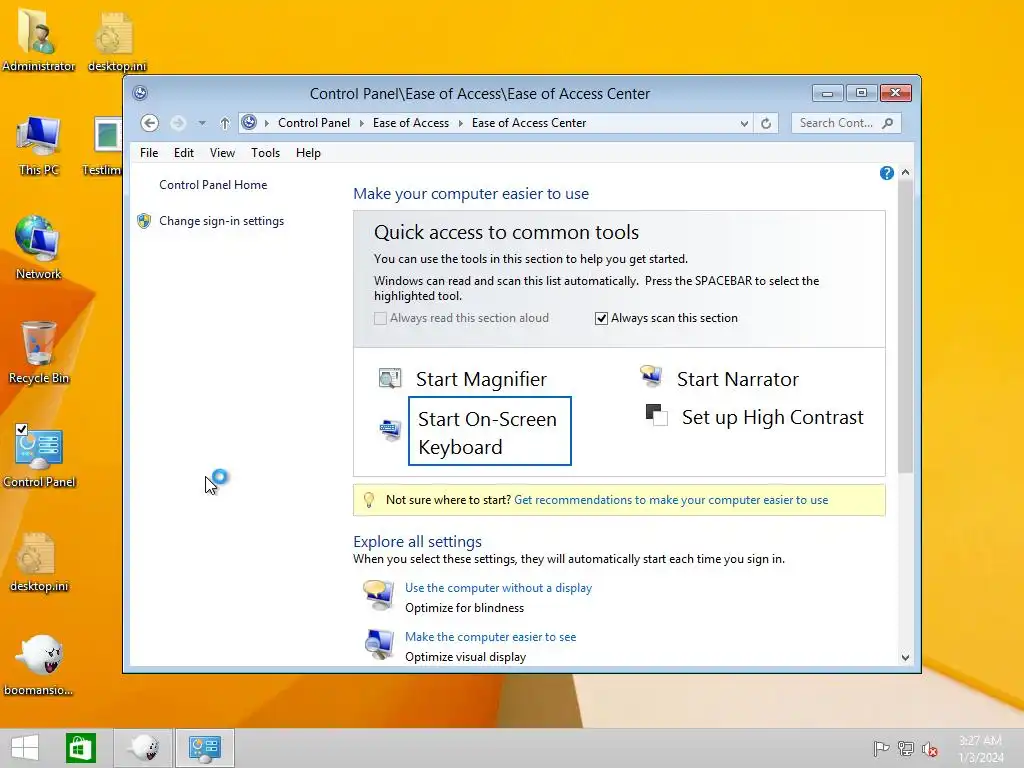Open Use the computer without a display
Viewport: 1024px width, 768px height.
point(498,588)
